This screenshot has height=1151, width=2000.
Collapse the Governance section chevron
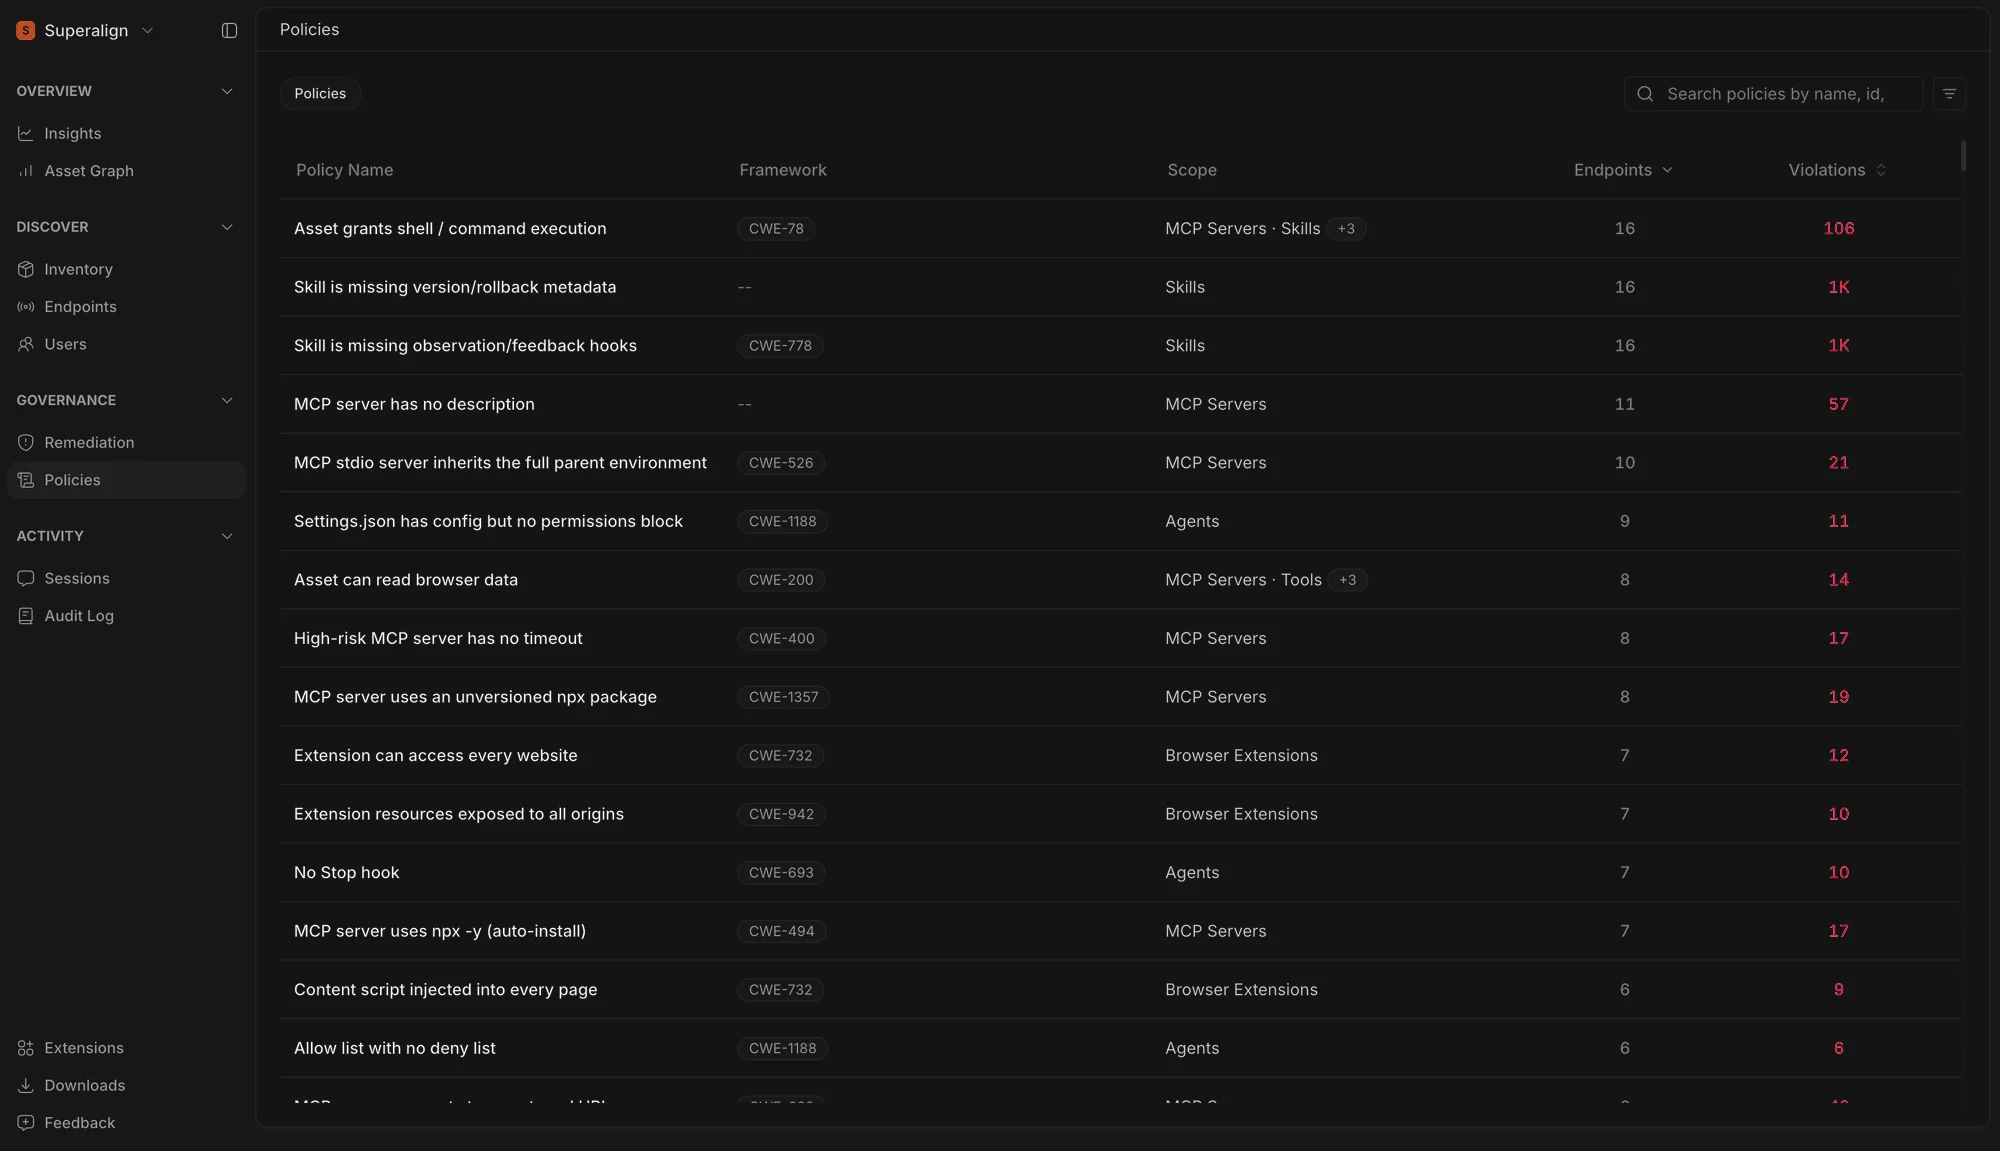pyautogui.click(x=227, y=400)
